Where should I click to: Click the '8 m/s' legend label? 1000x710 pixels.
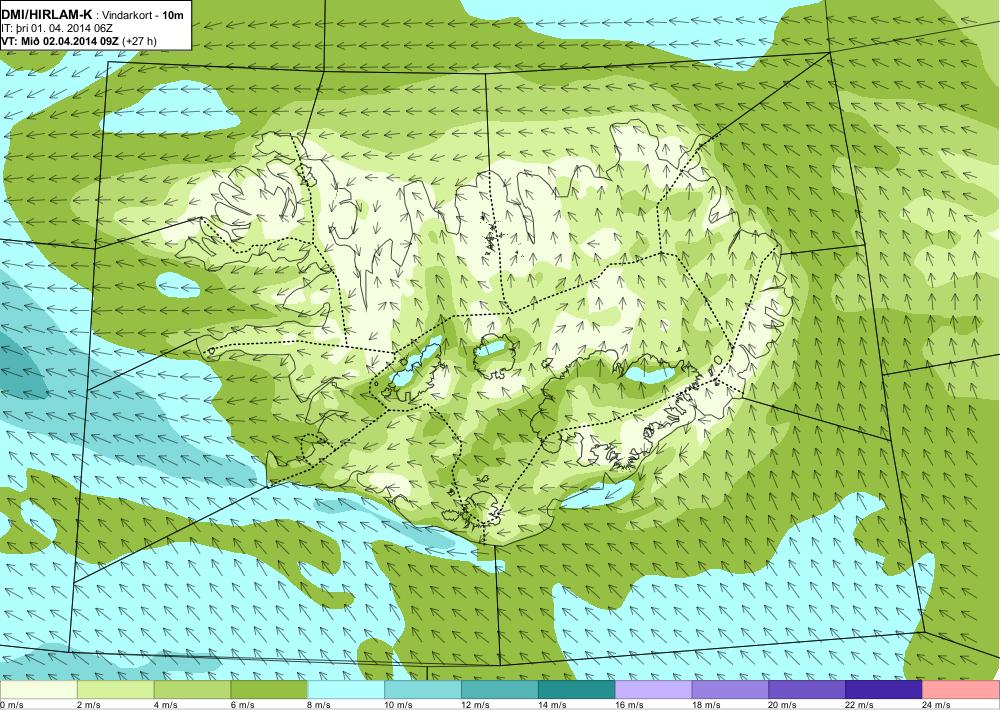tap(320, 705)
